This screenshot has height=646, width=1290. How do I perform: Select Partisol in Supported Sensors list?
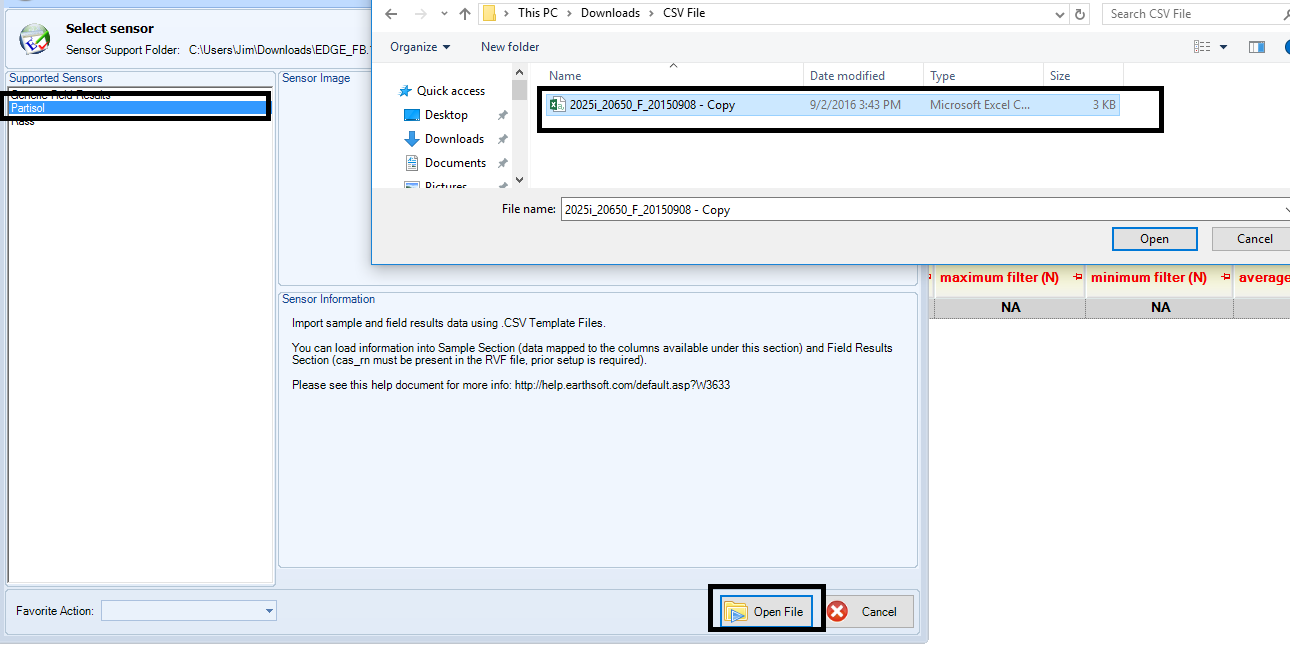(x=28, y=108)
